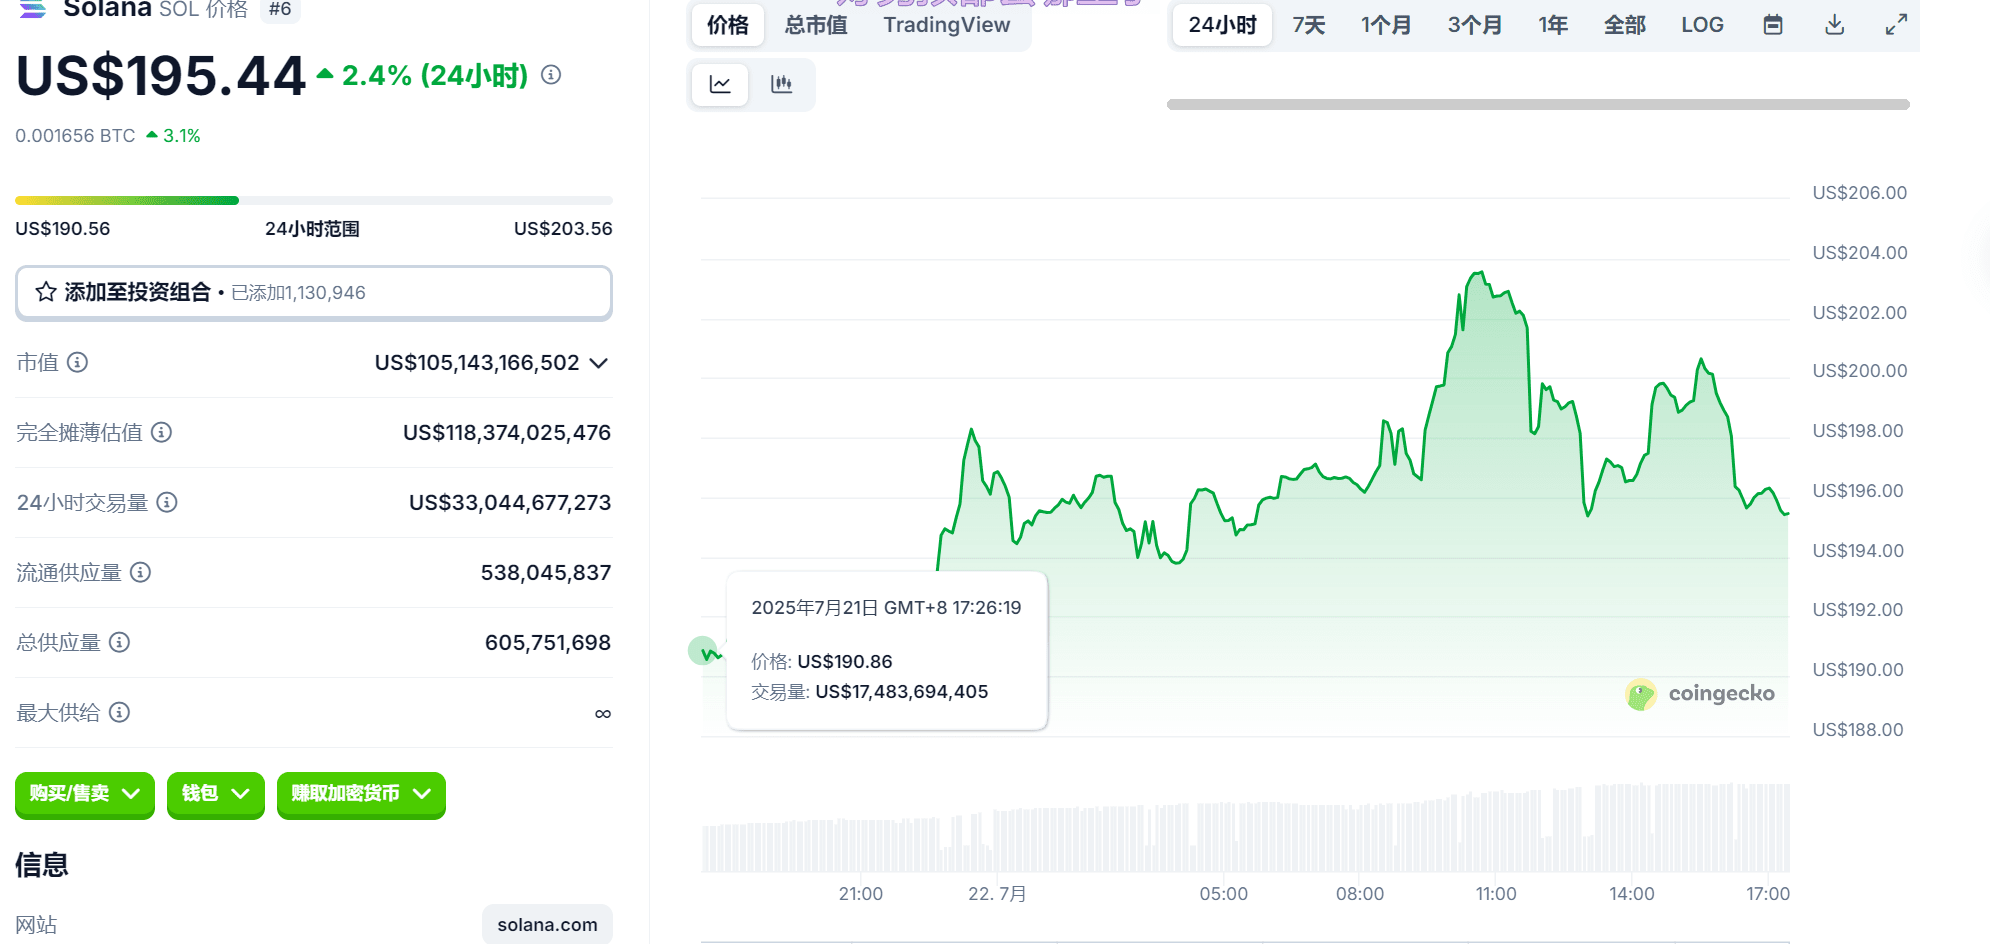Select the 1个月 time range
Viewport: 1990px width, 944px height.
pos(1386,25)
